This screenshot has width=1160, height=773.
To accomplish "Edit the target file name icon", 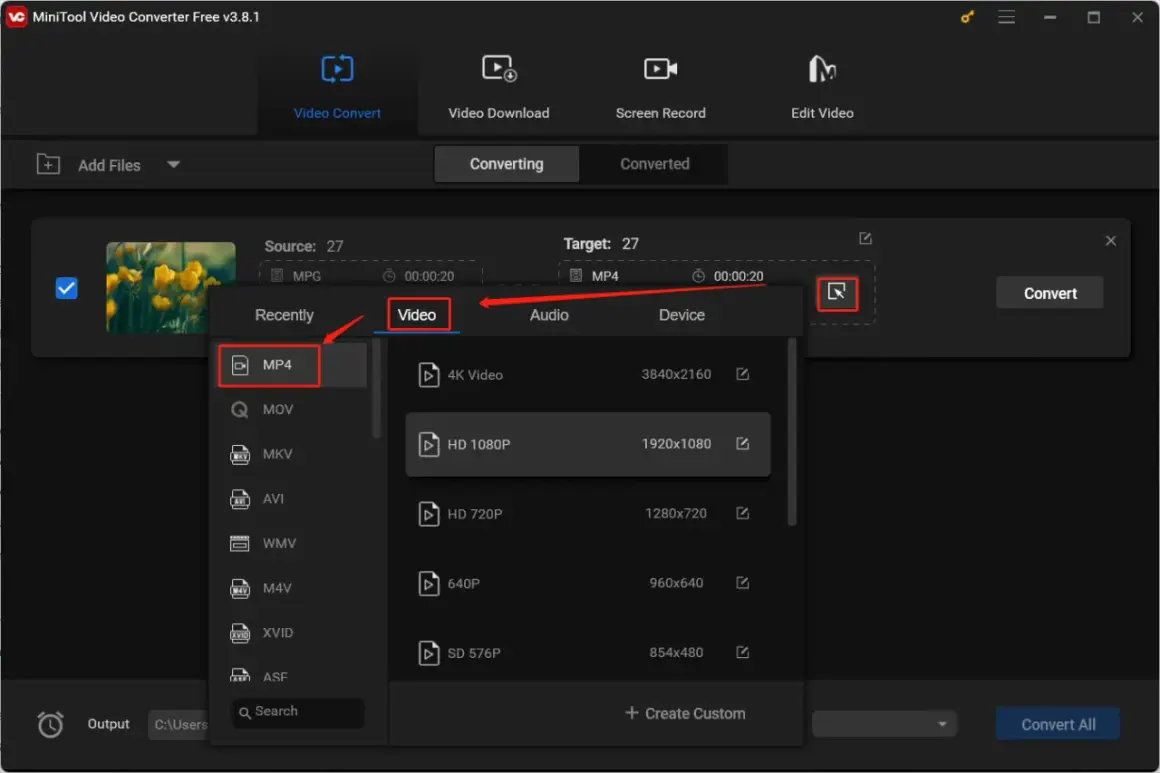I will 865,238.
